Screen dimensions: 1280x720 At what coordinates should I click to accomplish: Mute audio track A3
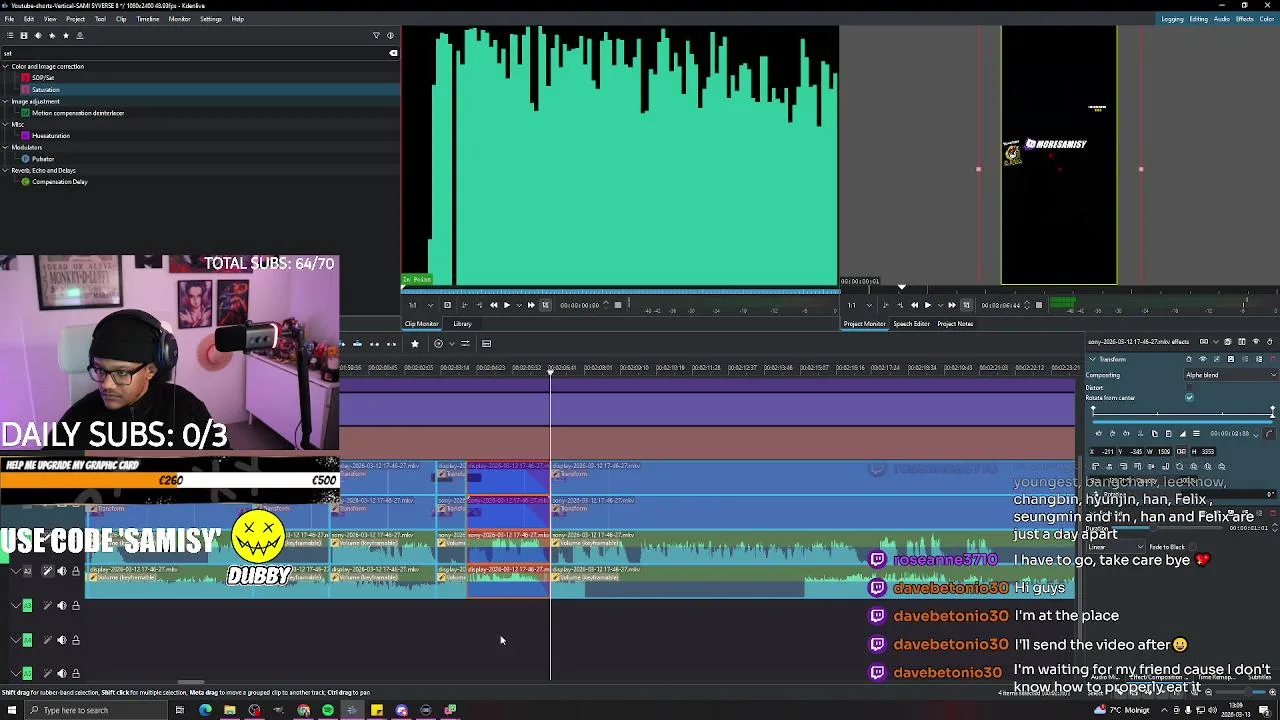click(61, 605)
